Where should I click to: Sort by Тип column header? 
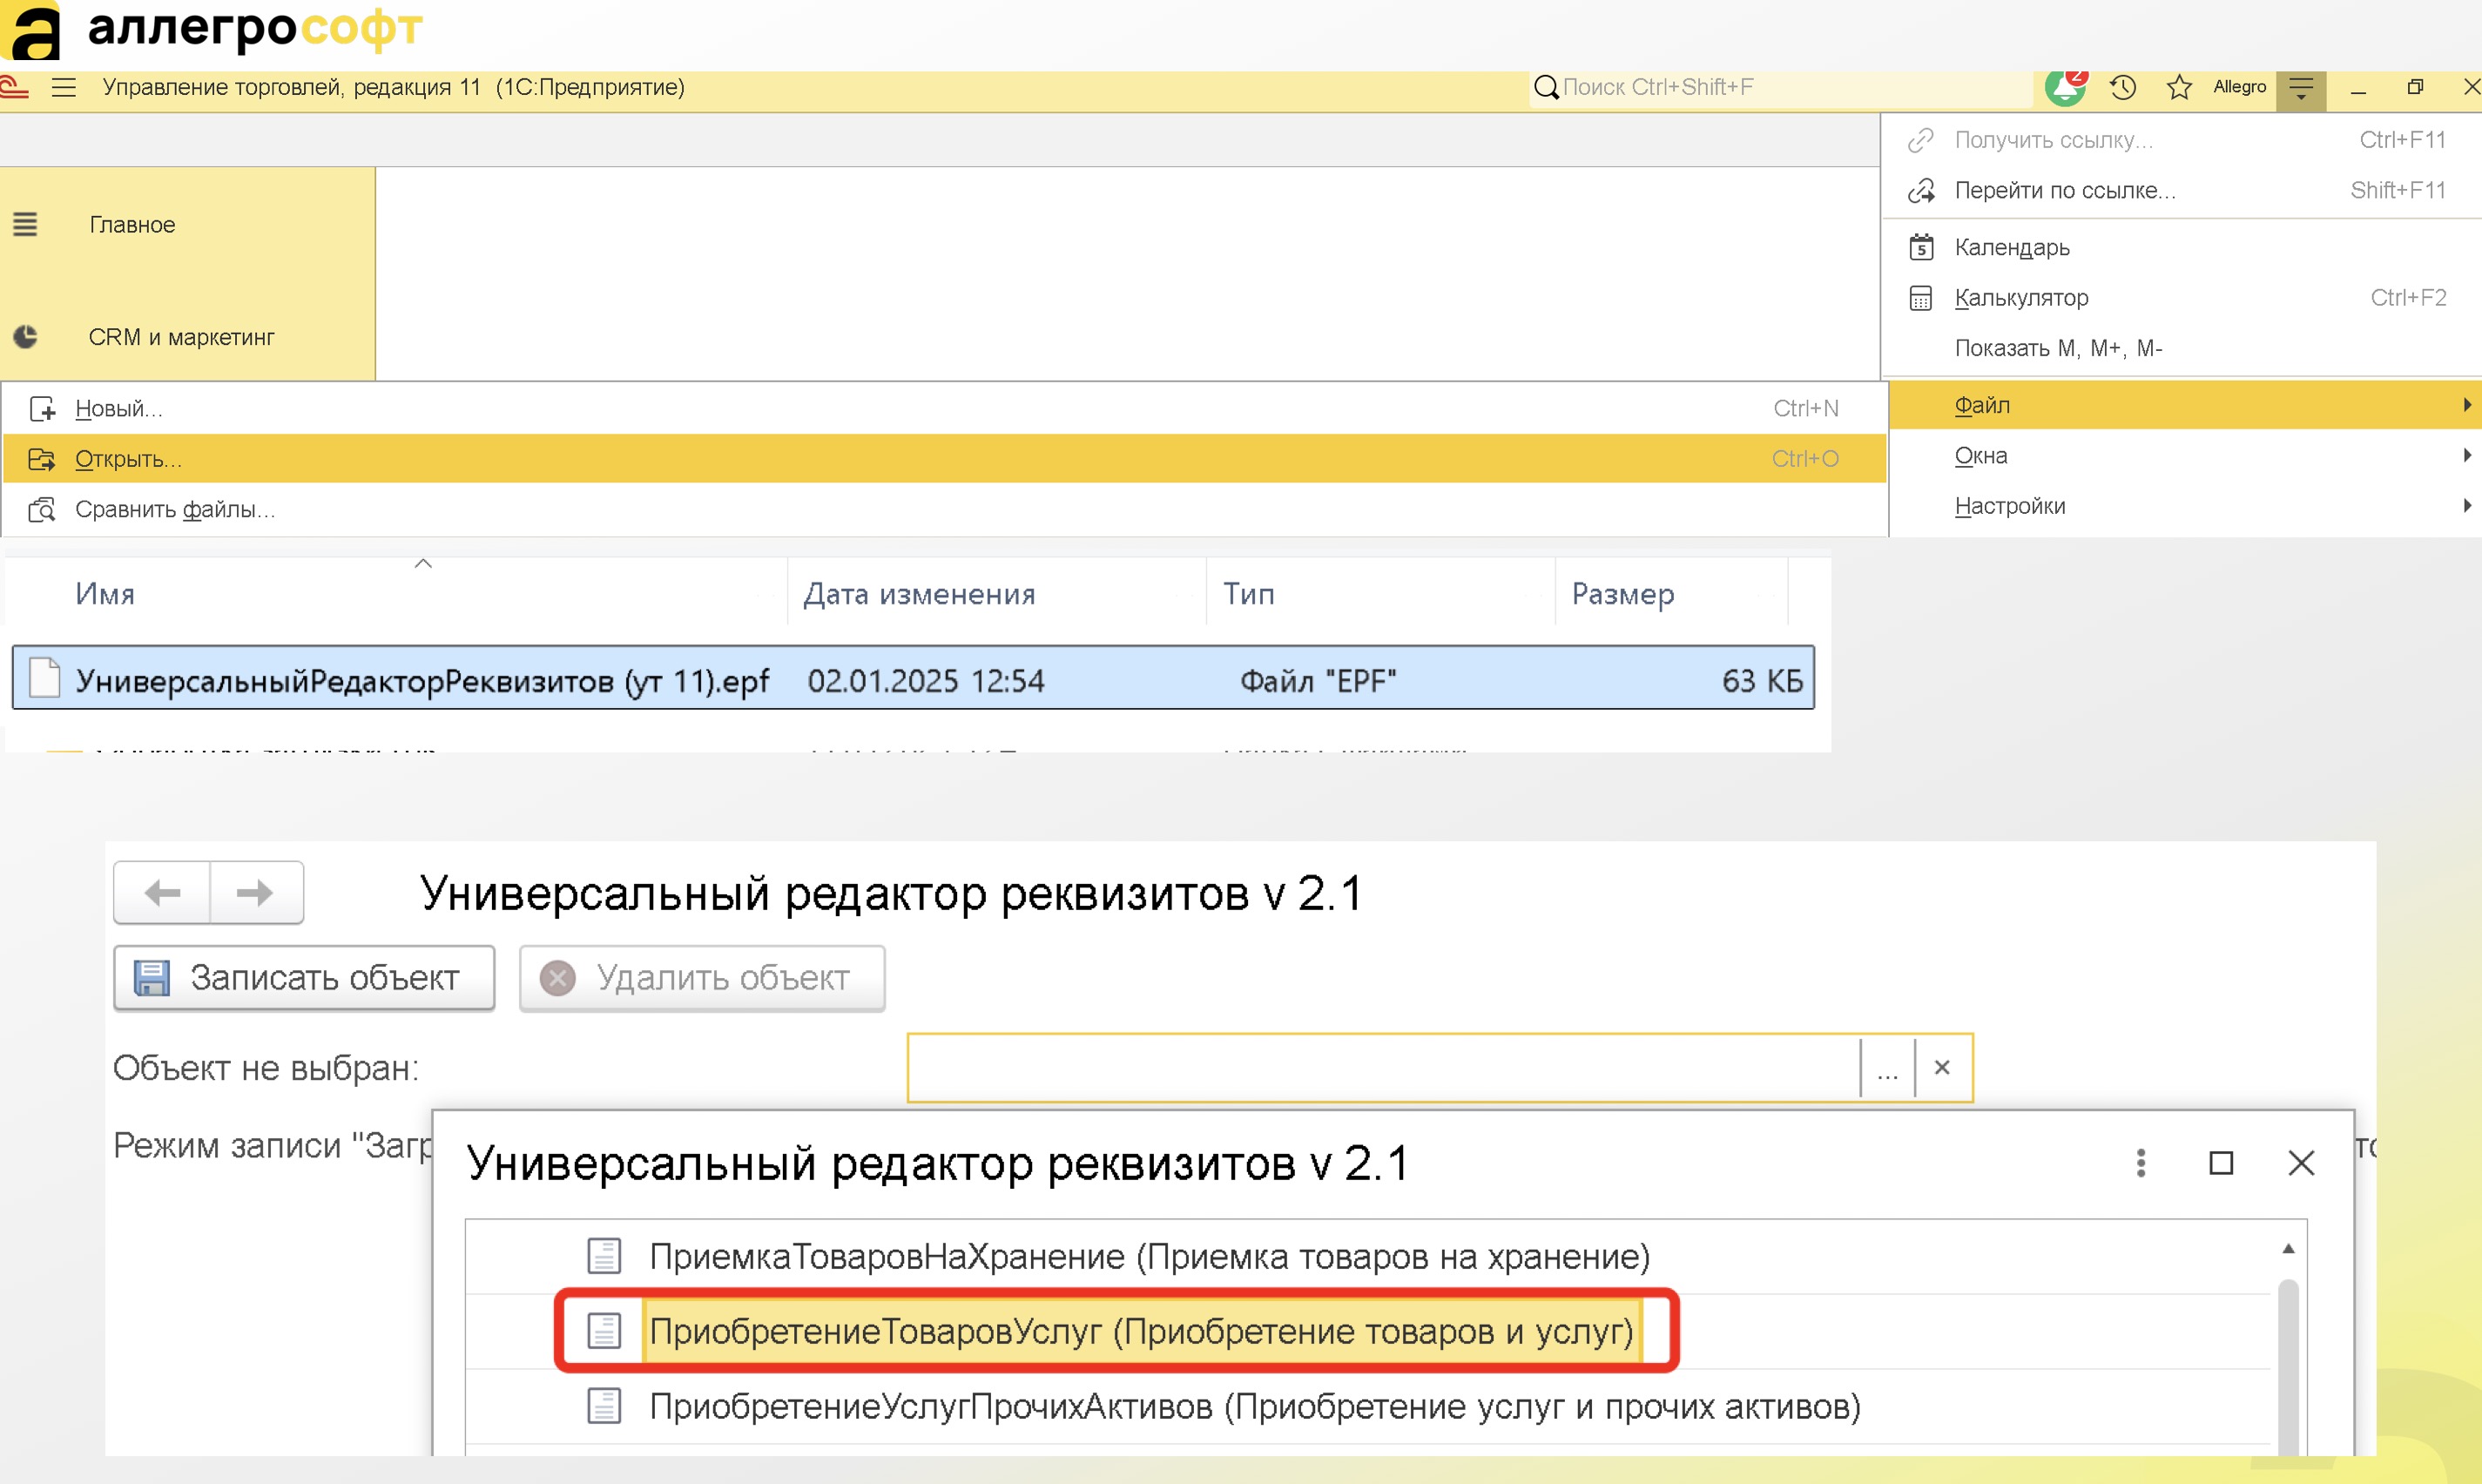pyautogui.click(x=1380, y=594)
